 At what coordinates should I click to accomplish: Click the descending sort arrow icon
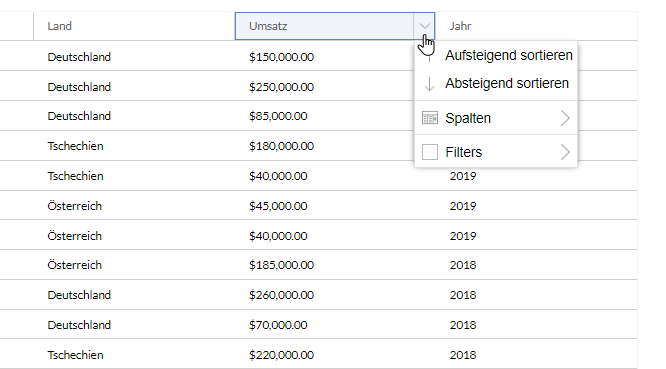(429, 84)
